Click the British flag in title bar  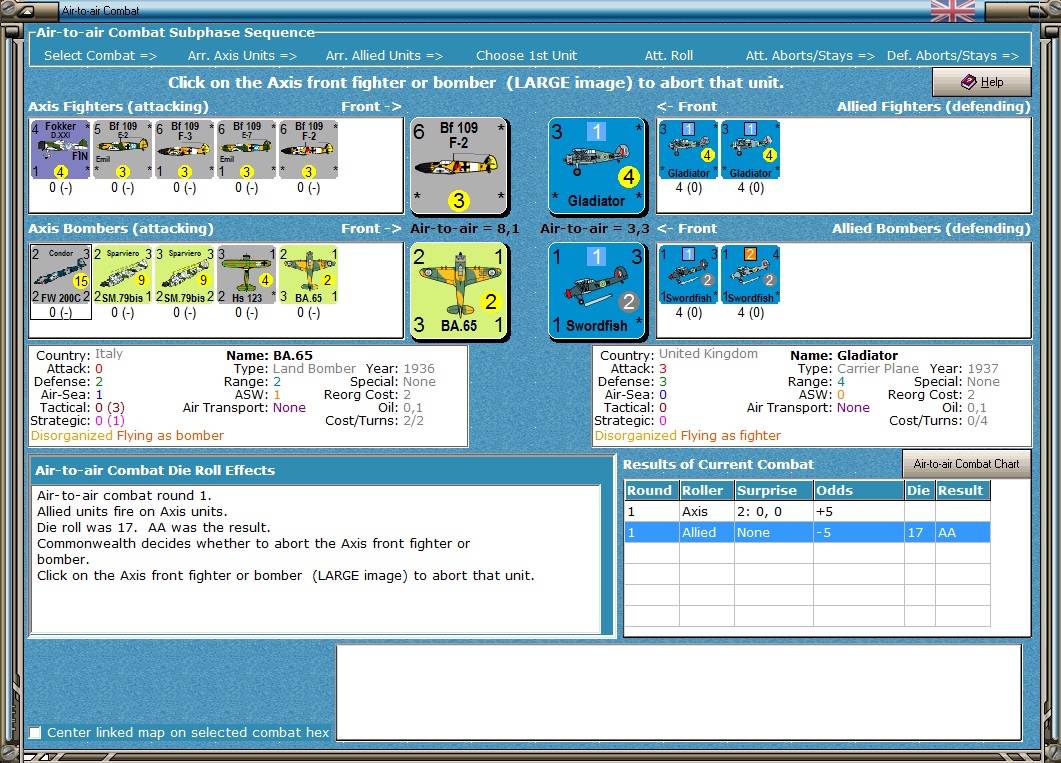point(953,11)
